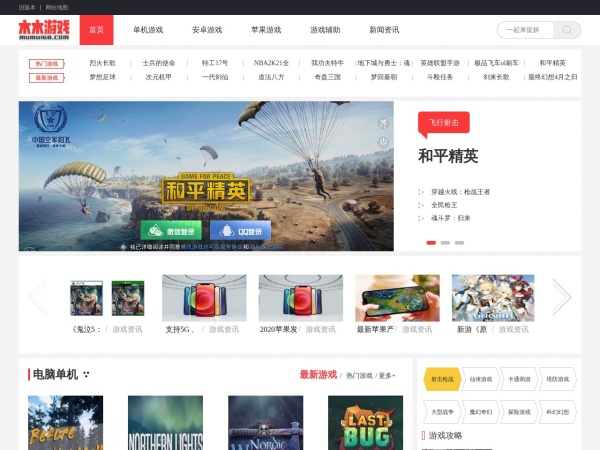
Task: Select the third banner slide indicator
Action: (x=459, y=243)
